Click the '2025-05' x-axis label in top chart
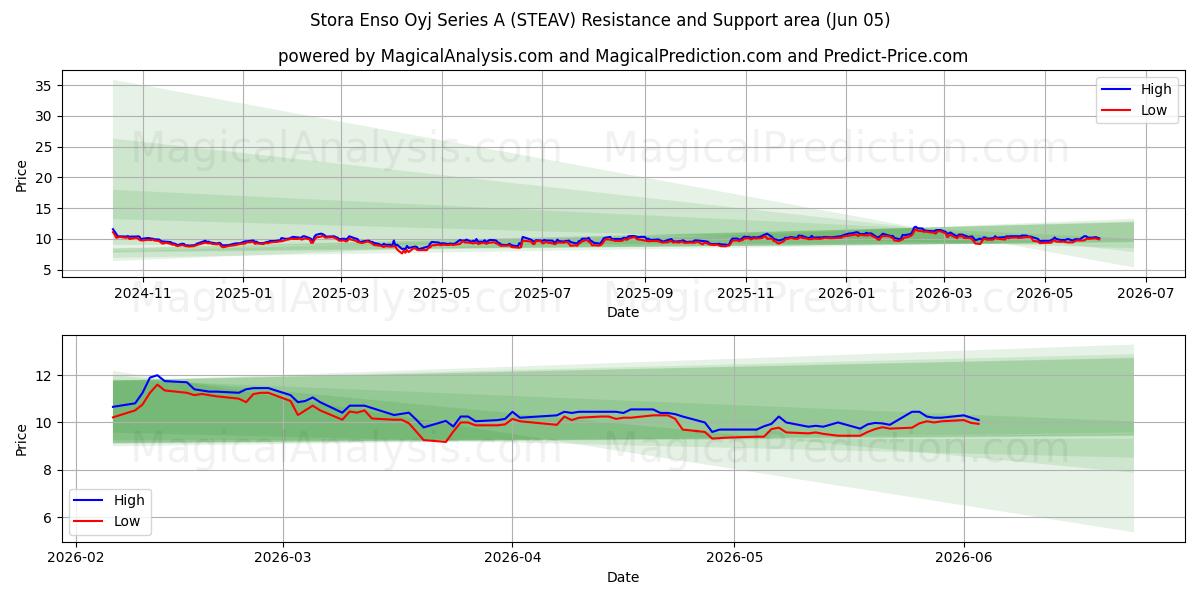The image size is (1200, 600). 442,294
